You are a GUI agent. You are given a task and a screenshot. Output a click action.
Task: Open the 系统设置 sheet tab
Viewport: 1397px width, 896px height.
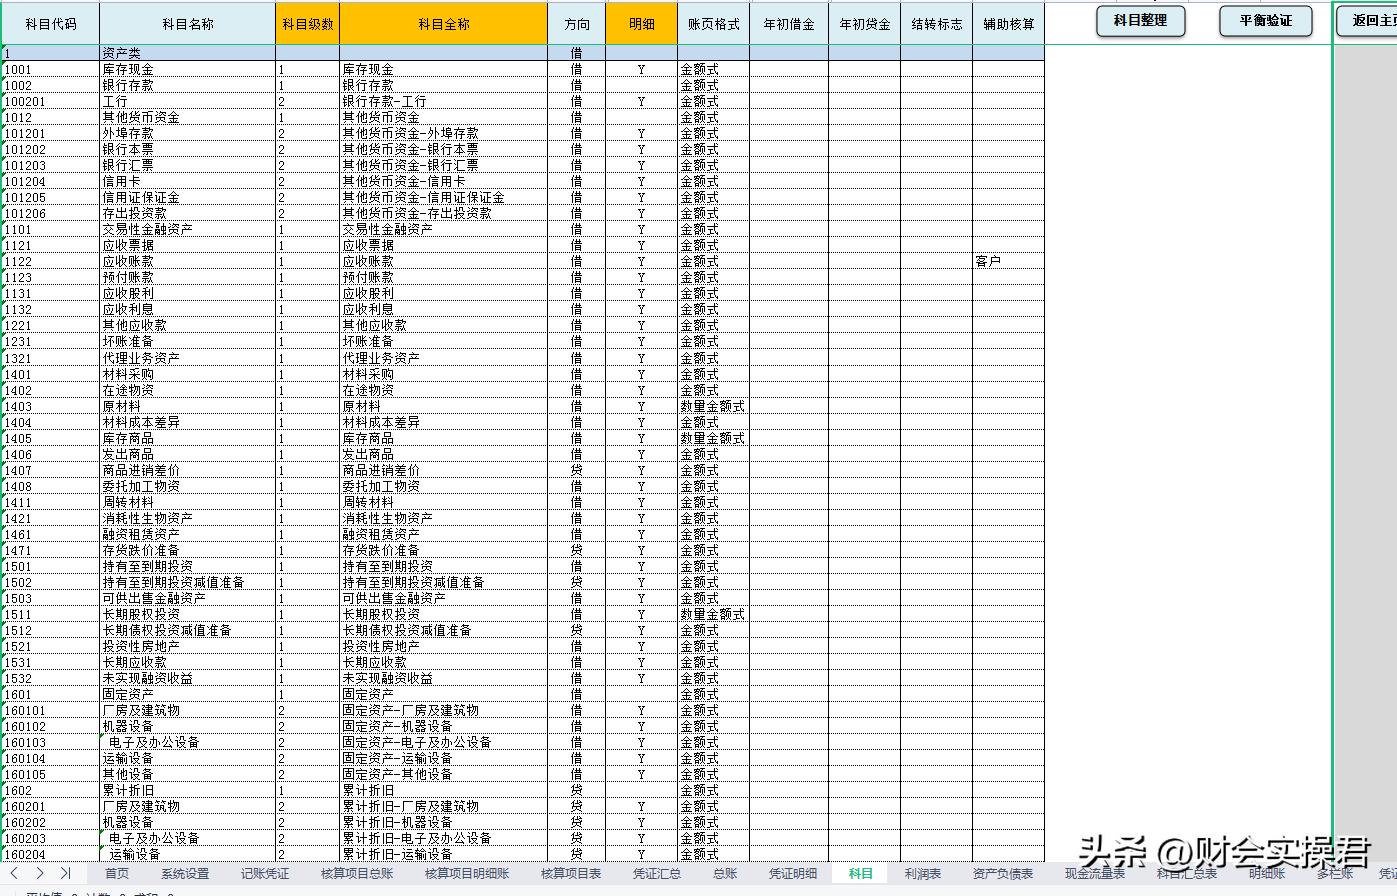click(x=185, y=872)
